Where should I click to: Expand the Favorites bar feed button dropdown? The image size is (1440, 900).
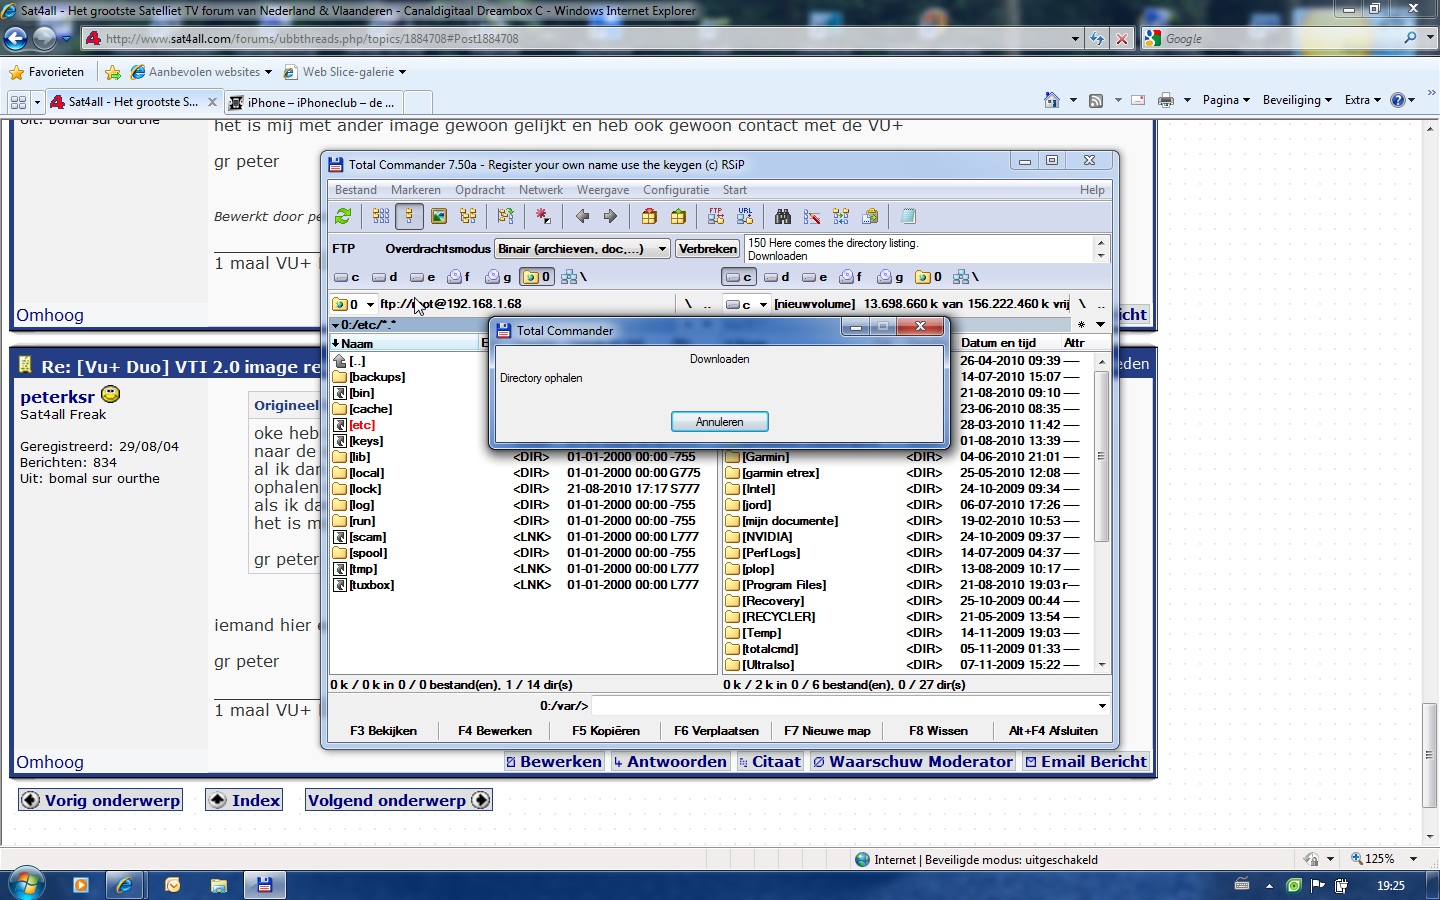pos(1118,100)
